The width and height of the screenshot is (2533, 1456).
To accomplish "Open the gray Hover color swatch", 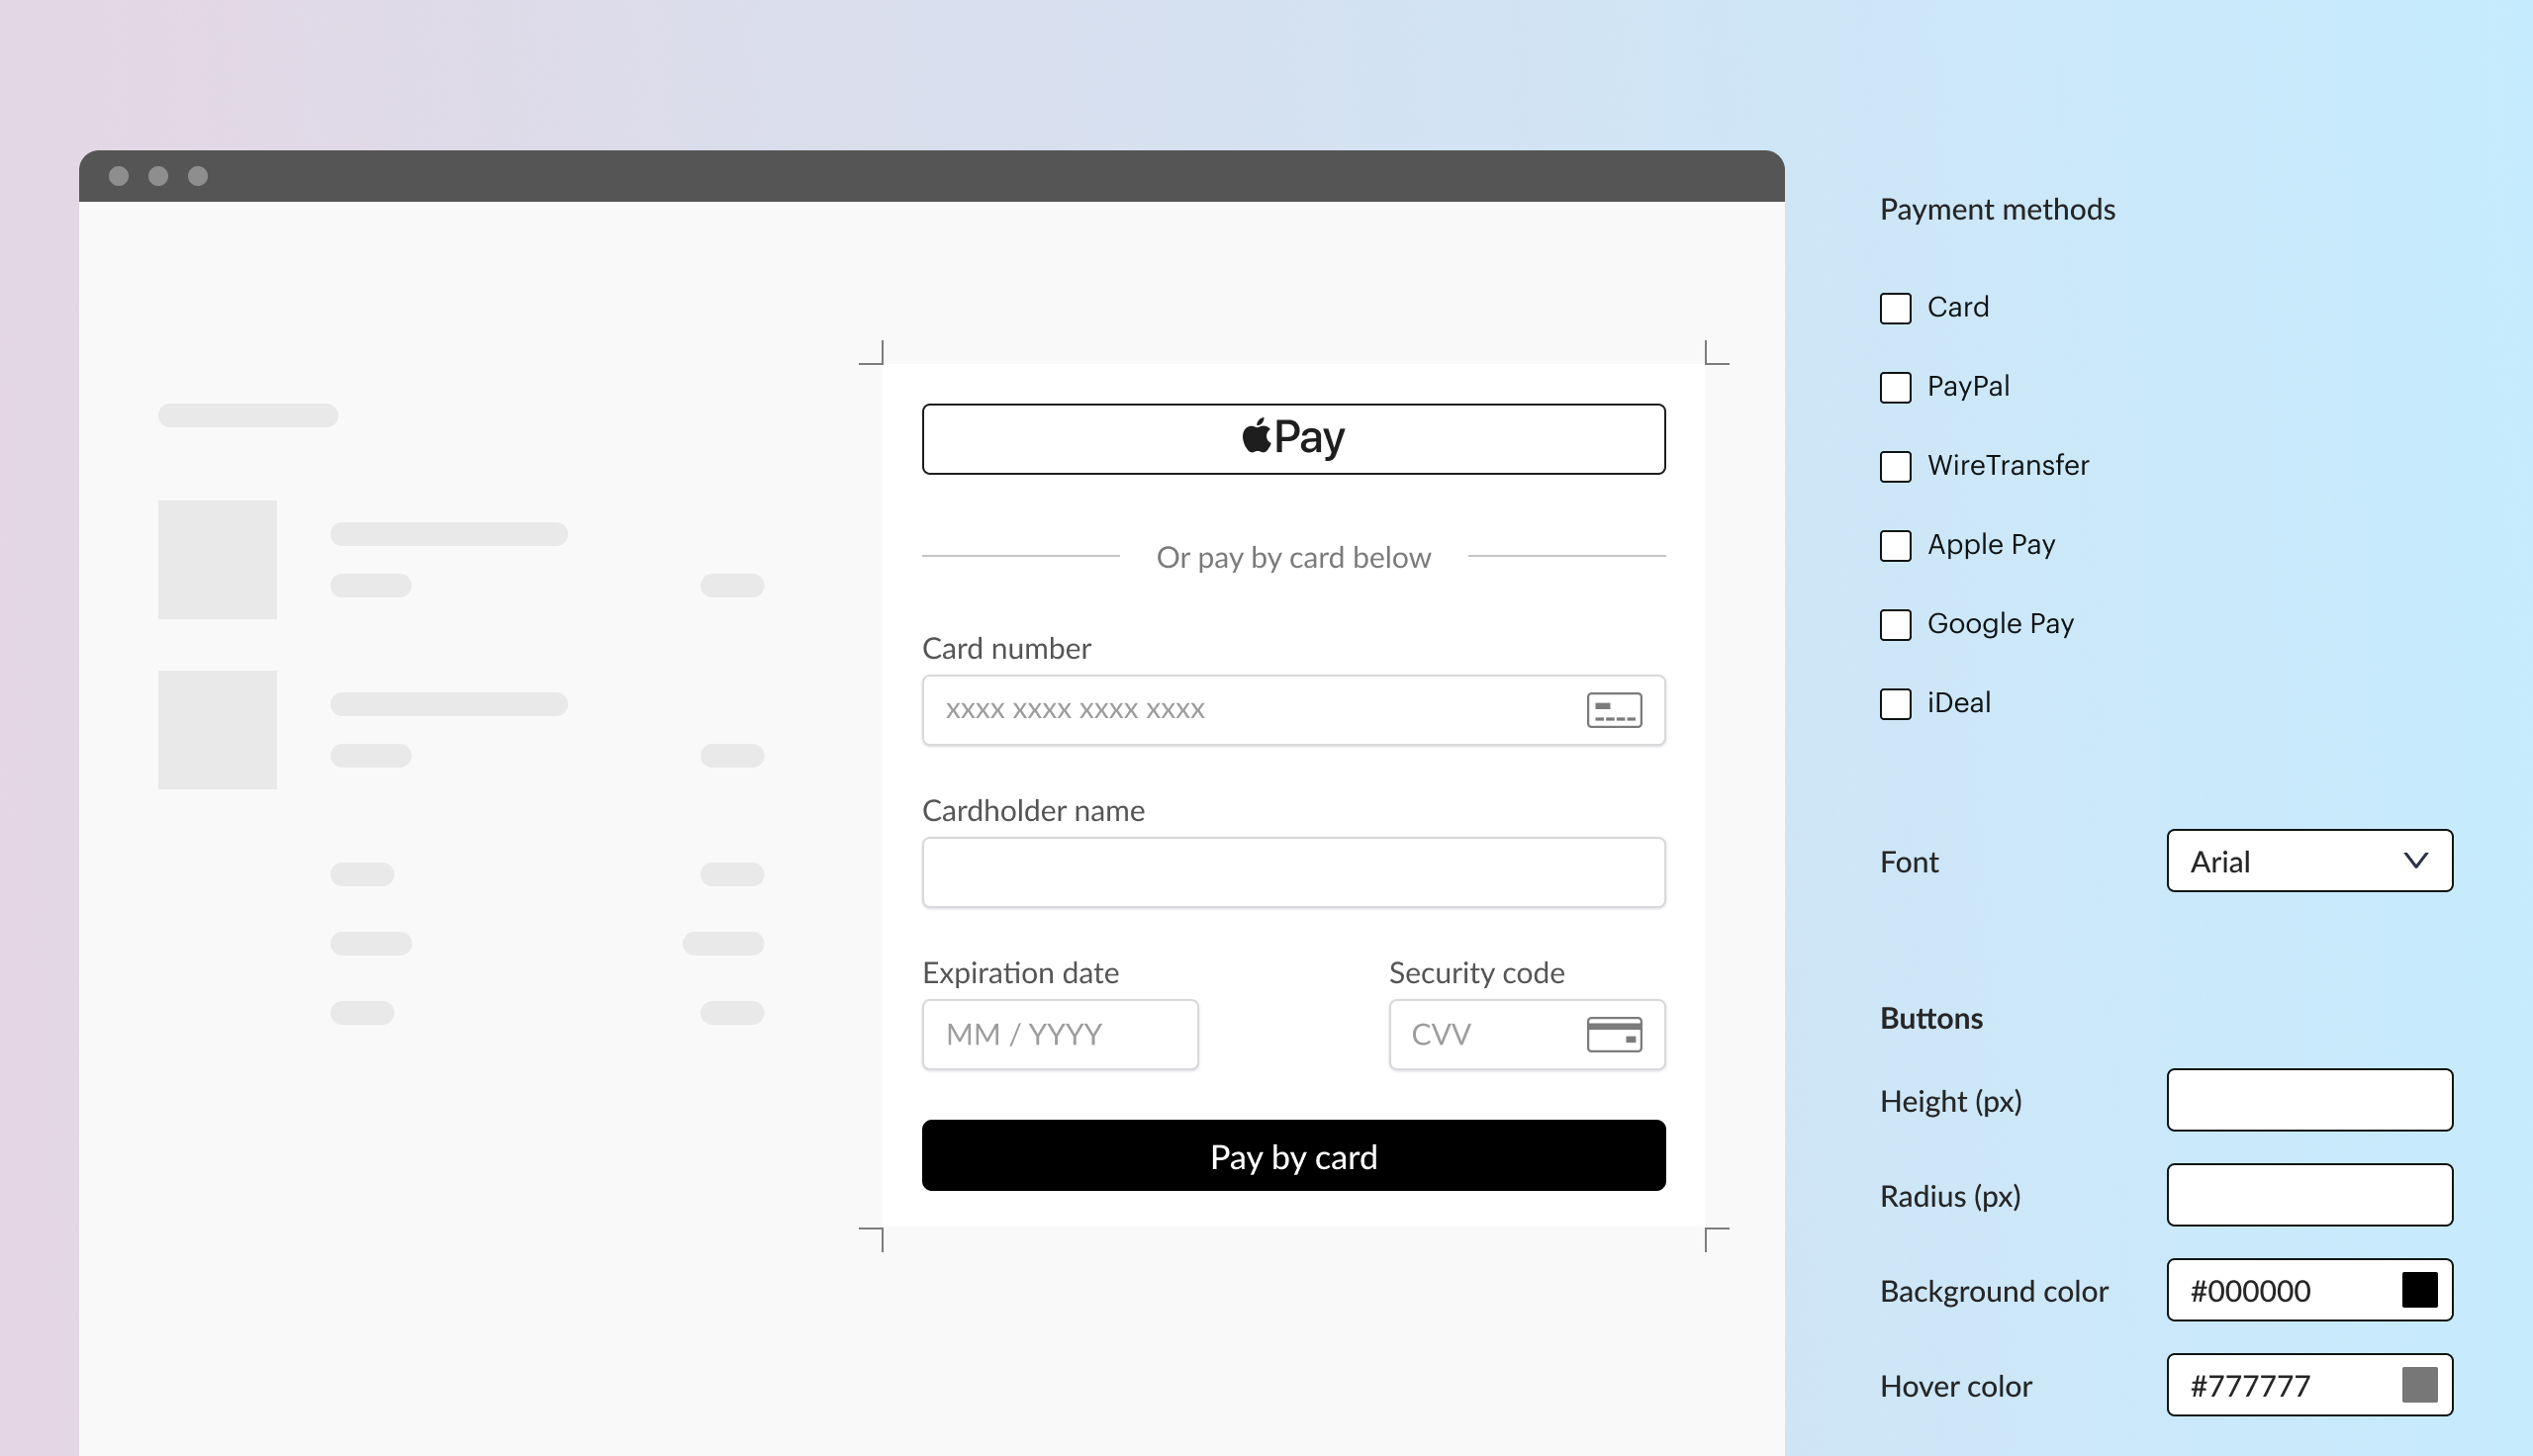I will click(x=2419, y=1384).
